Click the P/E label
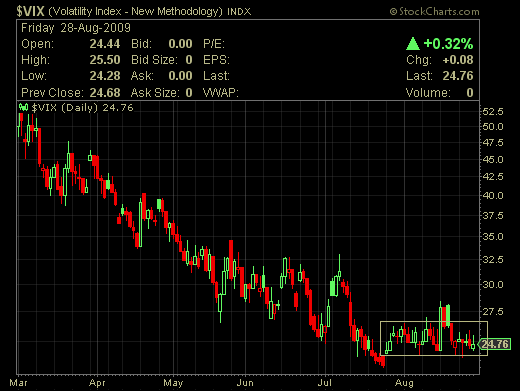The image size is (520, 391). pos(214,44)
